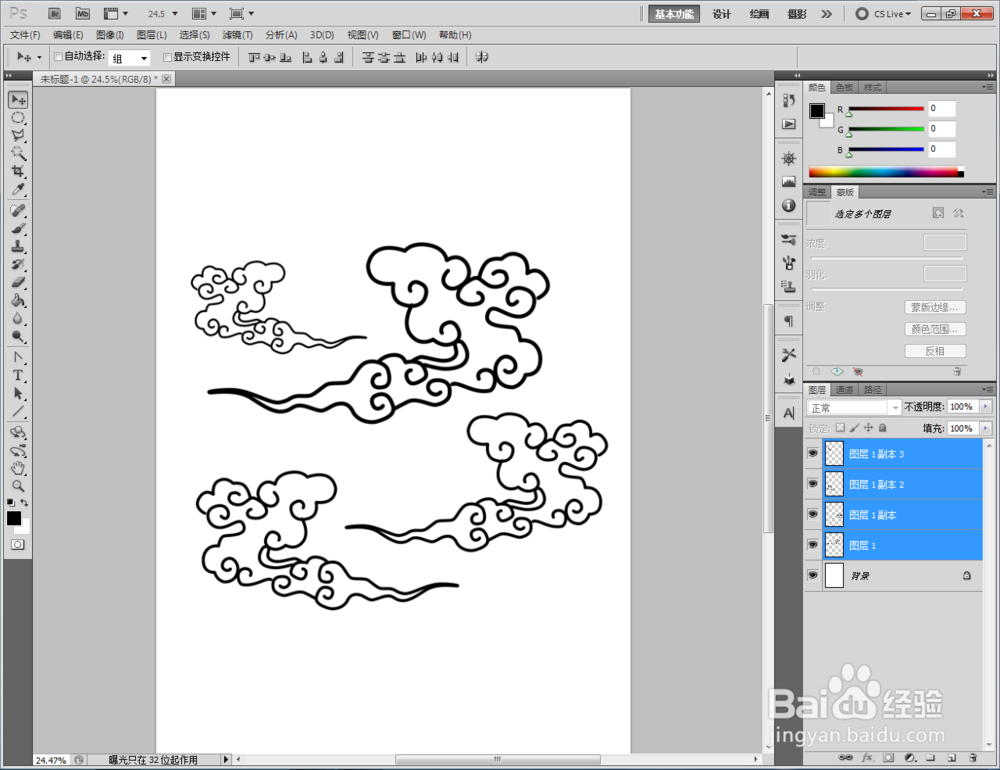Open the arrange documents dropdown
1000x770 pixels.
(x=205, y=13)
